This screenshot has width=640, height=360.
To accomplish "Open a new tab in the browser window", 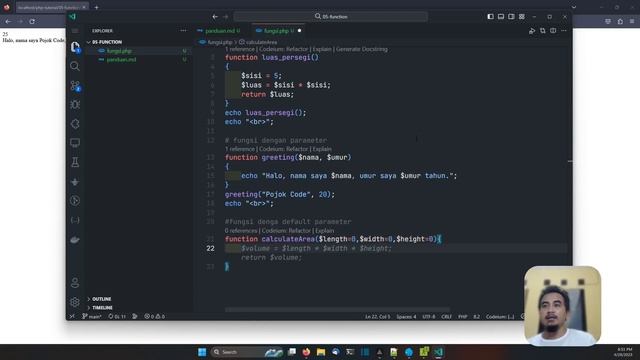I will (x=96, y=7).
